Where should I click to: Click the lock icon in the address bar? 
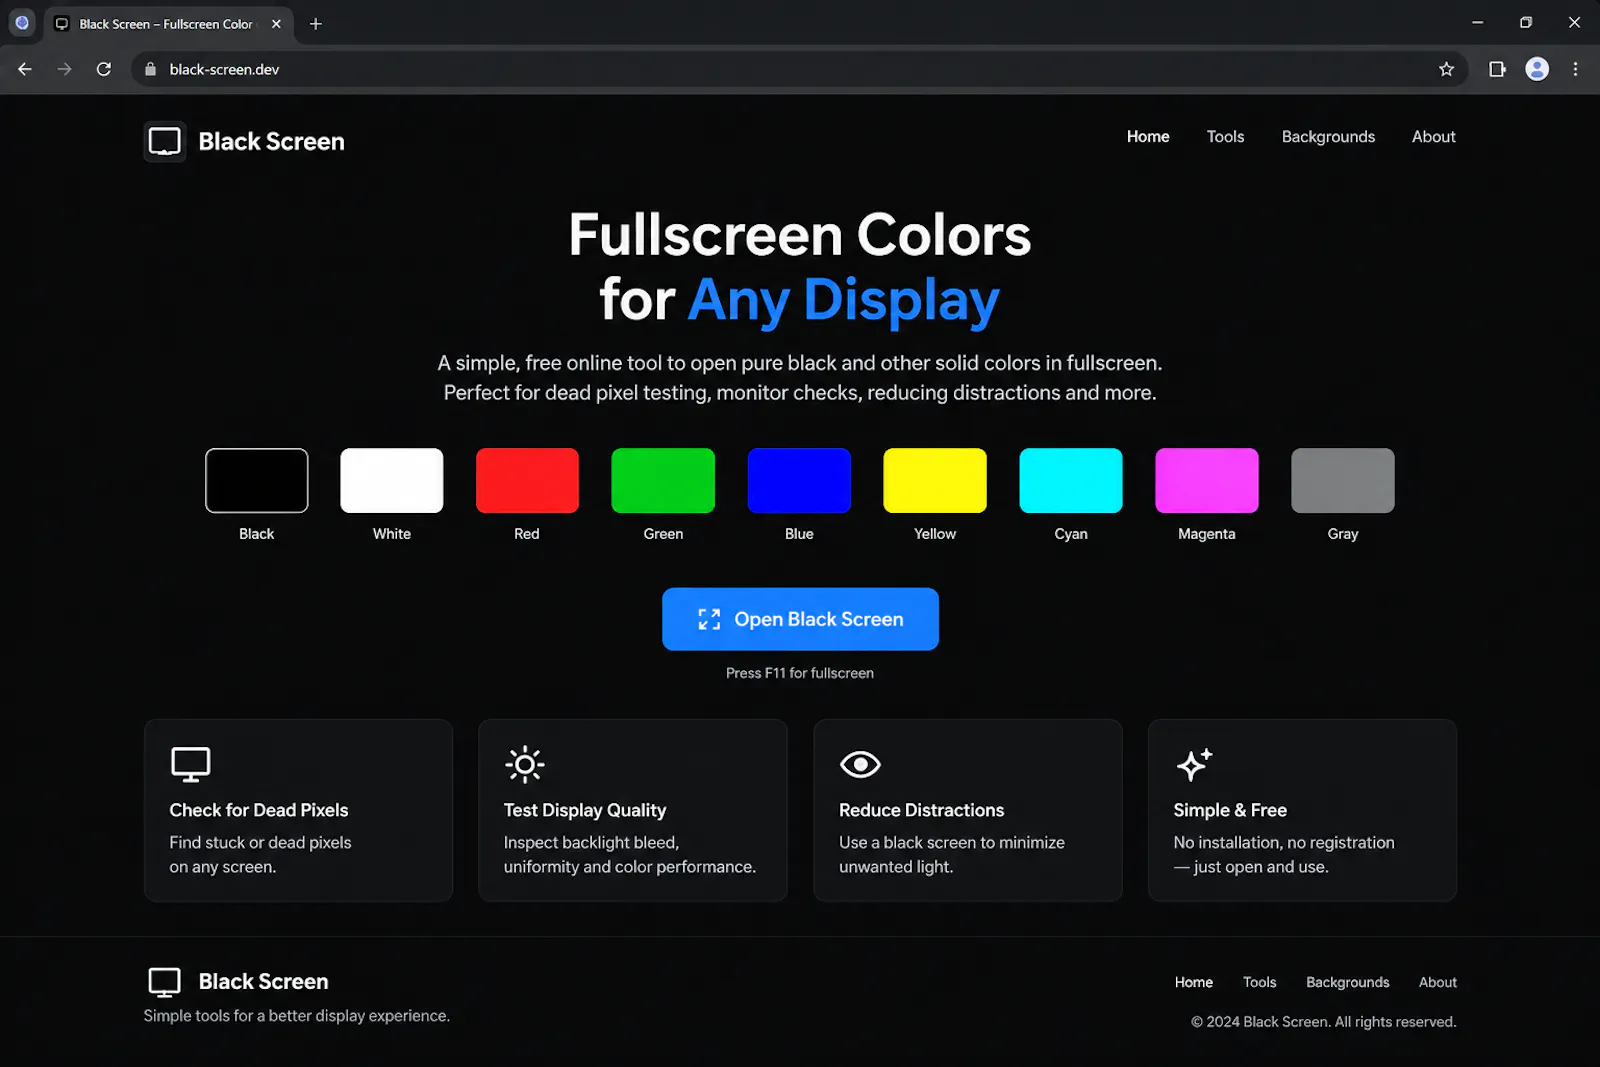(151, 69)
